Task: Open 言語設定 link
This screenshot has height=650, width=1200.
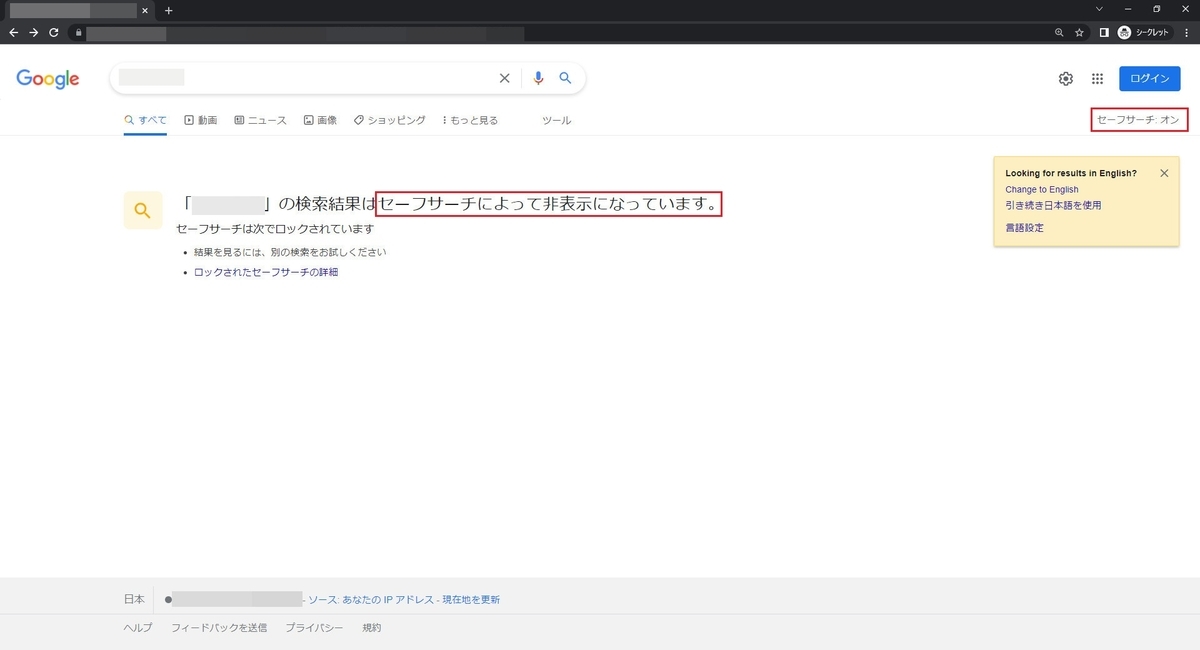Action: pos(1025,228)
